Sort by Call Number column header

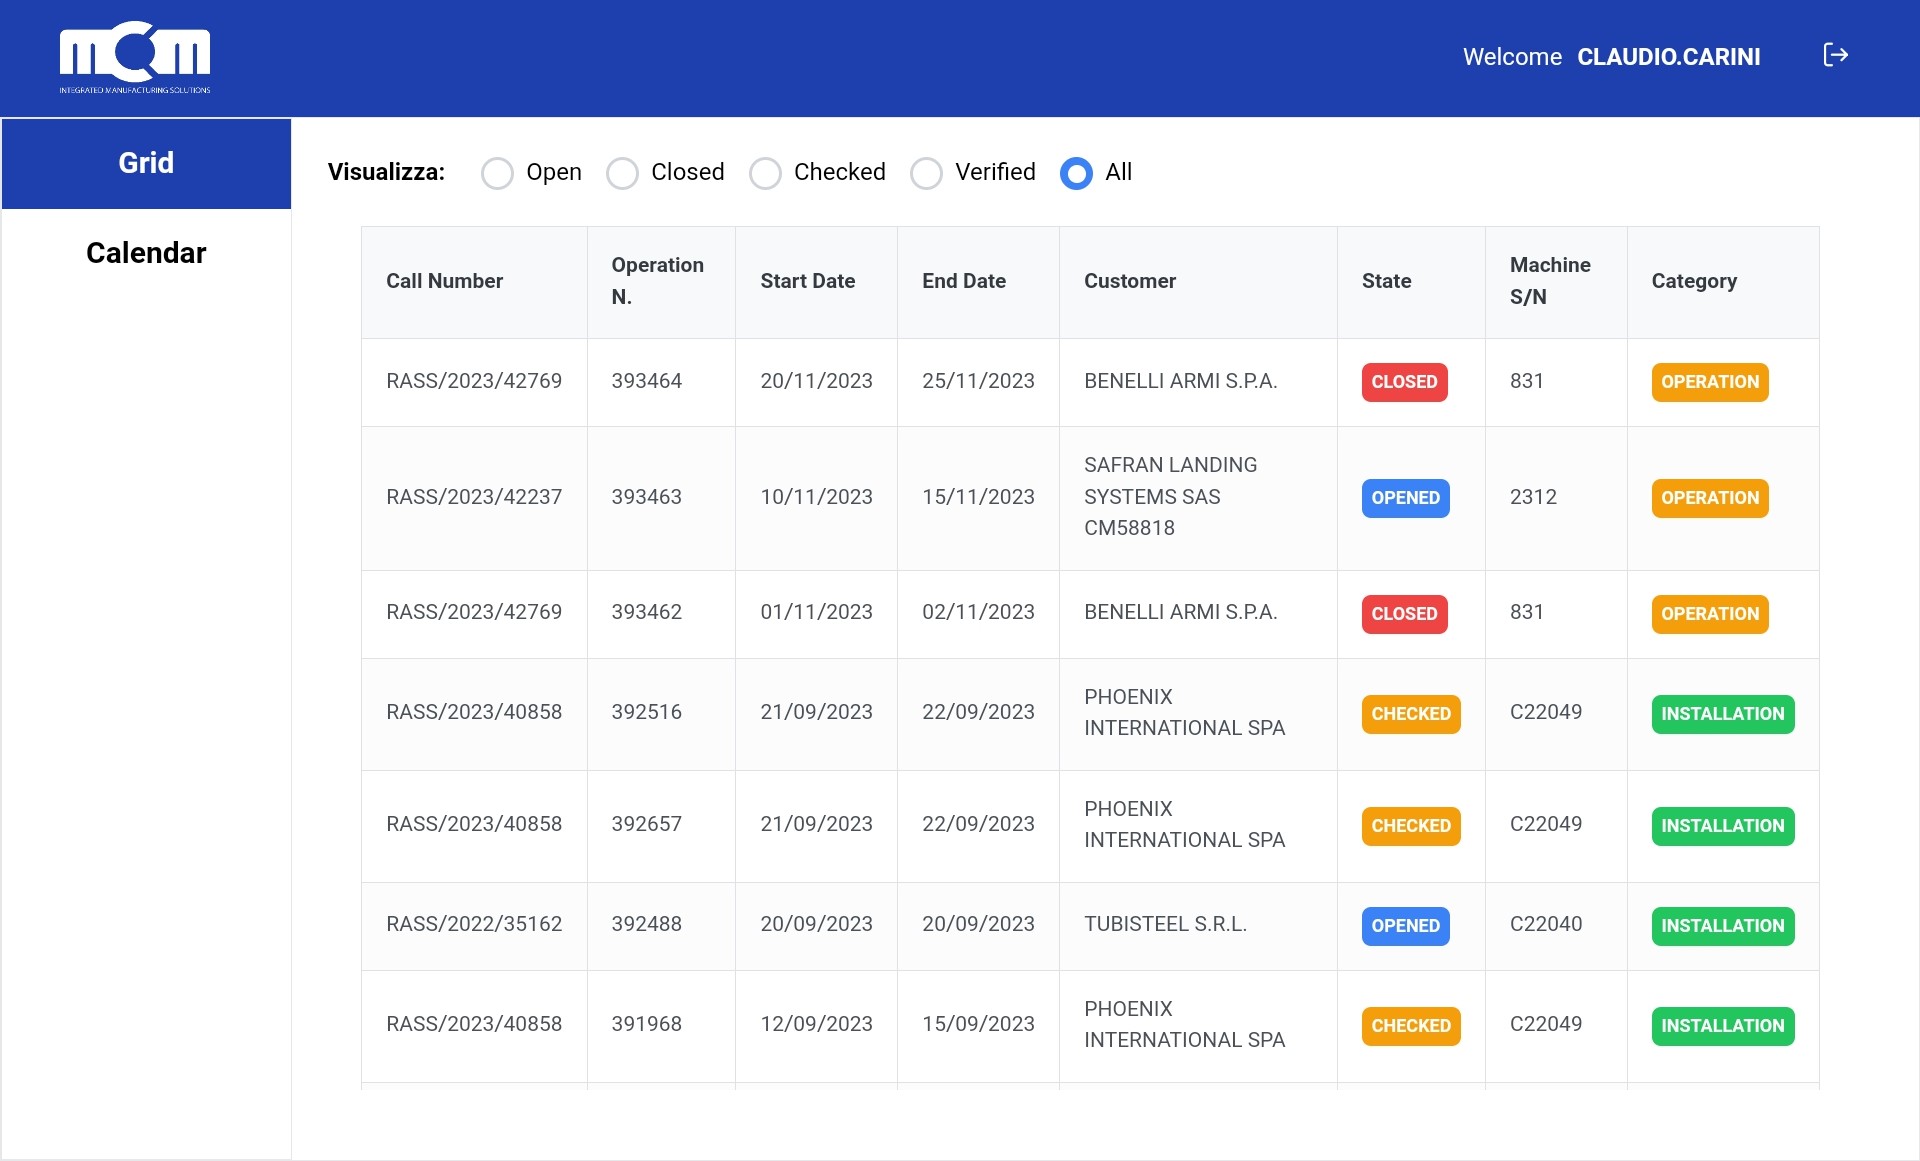pyautogui.click(x=444, y=281)
